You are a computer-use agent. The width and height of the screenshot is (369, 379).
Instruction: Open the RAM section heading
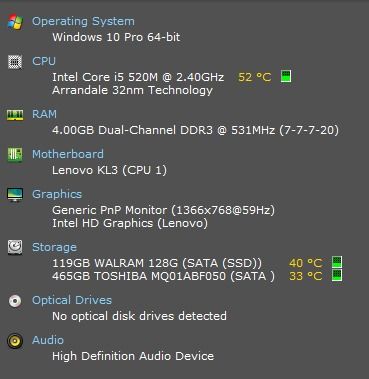click(44, 114)
